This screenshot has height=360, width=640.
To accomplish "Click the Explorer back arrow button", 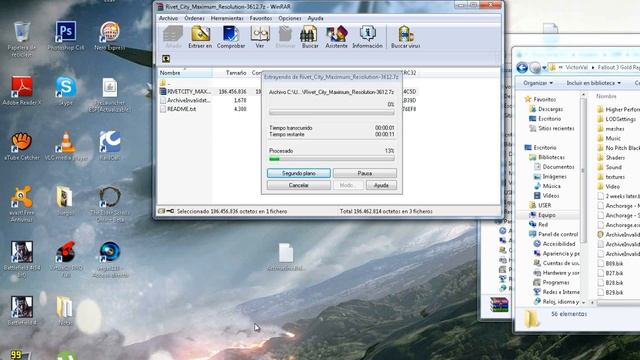I will (x=522, y=67).
